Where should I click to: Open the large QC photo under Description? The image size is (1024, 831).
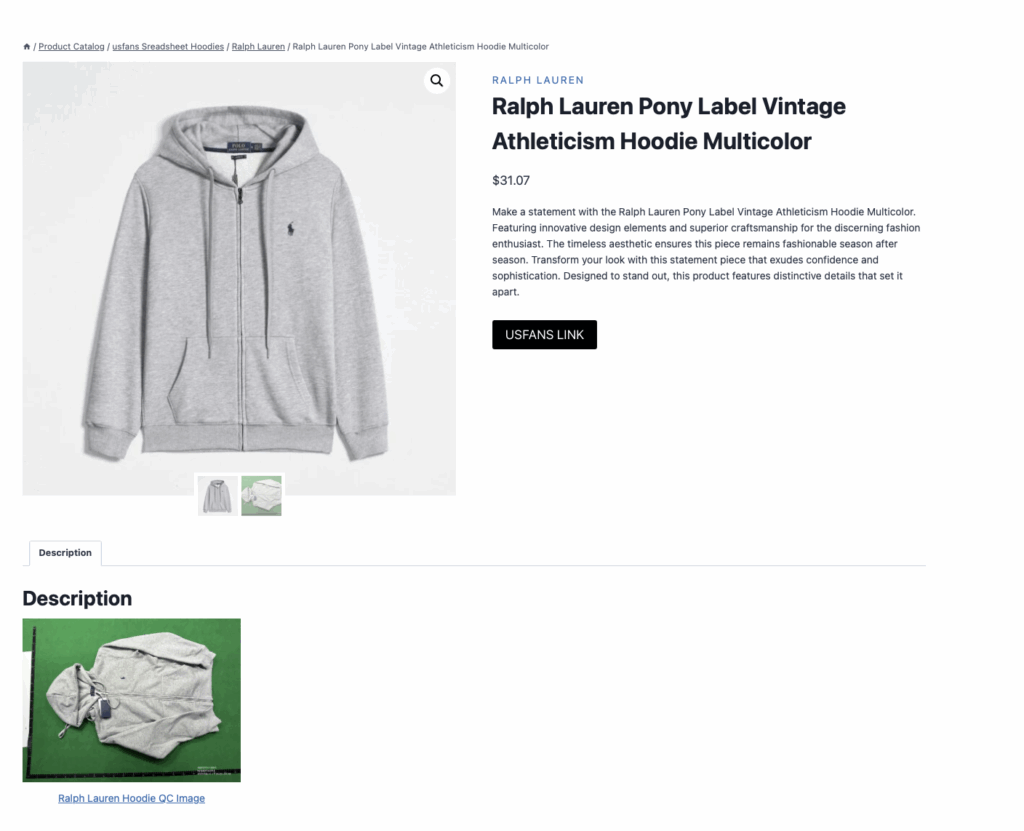point(132,700)
